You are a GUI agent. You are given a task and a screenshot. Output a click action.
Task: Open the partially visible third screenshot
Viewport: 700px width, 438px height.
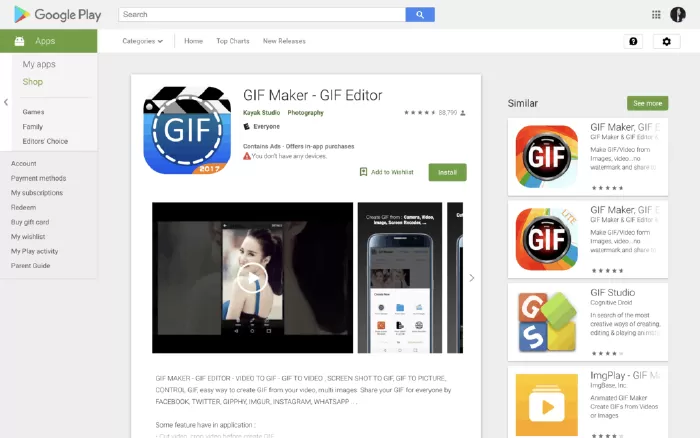click(x=455, y=278)
